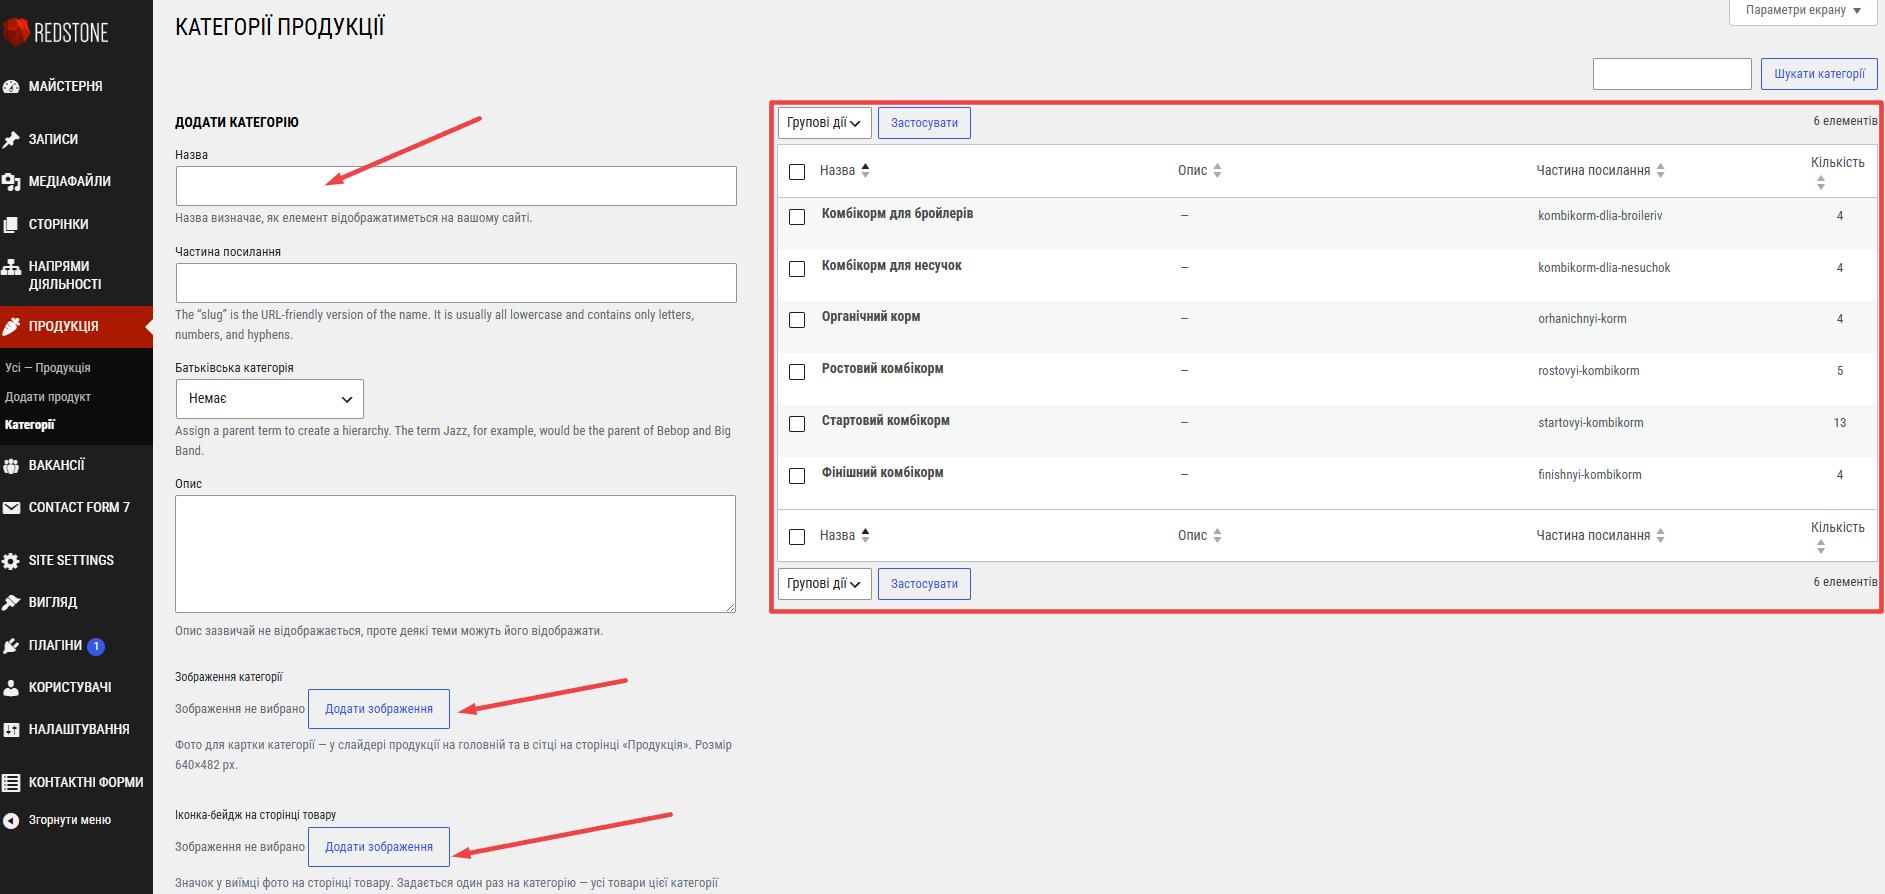Focus the Назва category name field

(x=456, y=186)
